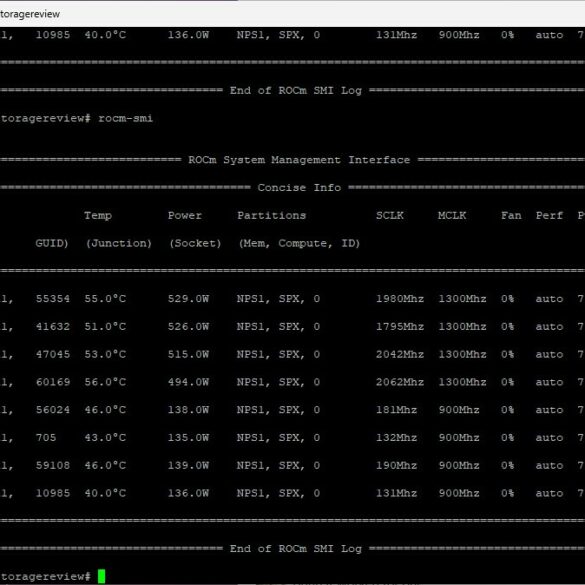Click GUID value 60169

click(53, 382)
